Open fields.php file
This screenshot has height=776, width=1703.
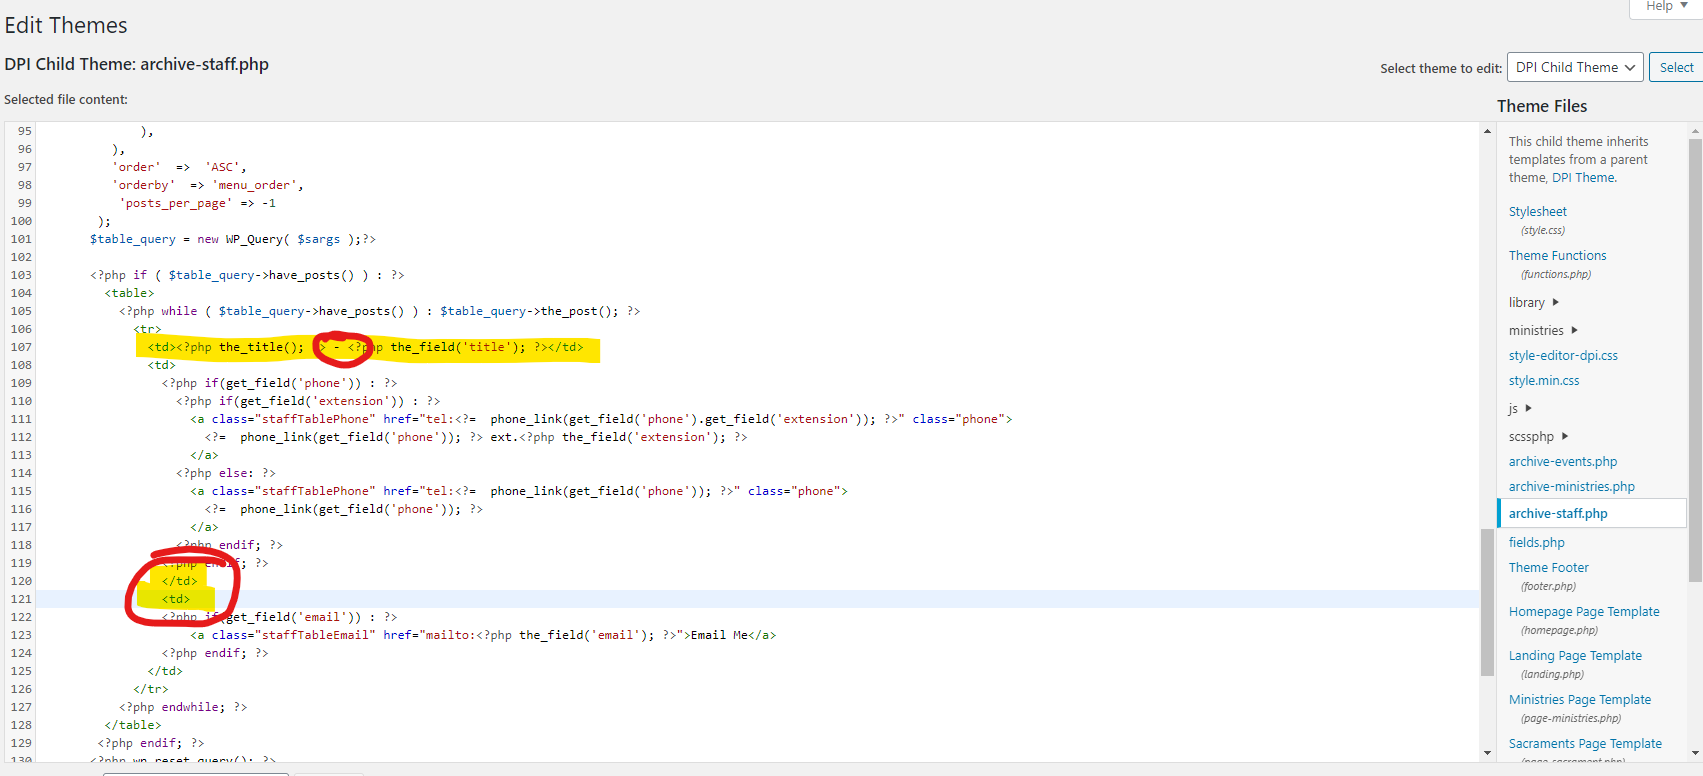[1536, 542]
